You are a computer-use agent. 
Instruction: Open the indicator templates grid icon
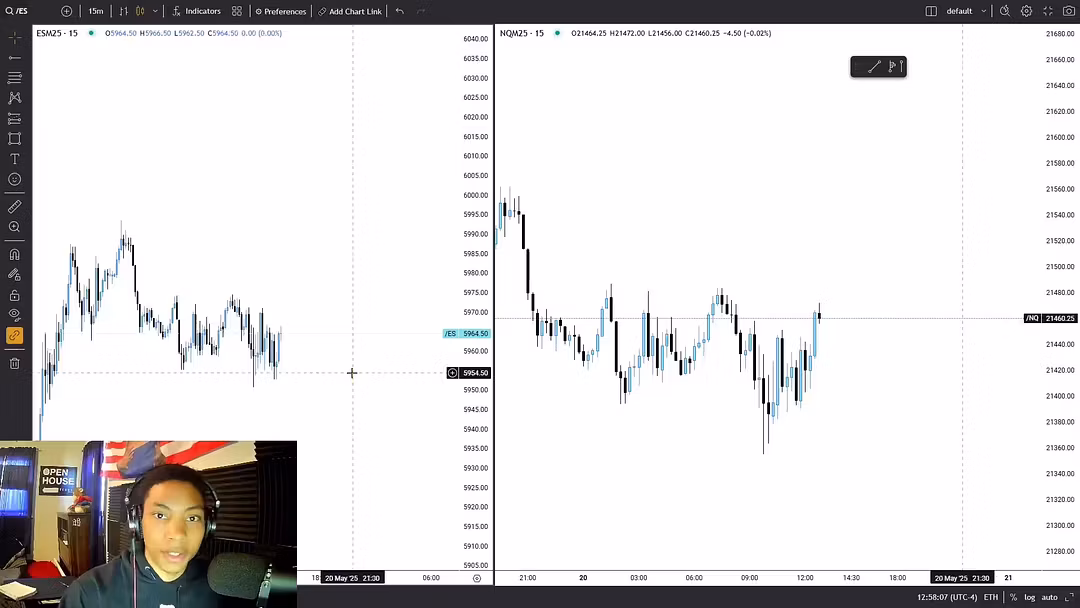click(x=237, y=11)
